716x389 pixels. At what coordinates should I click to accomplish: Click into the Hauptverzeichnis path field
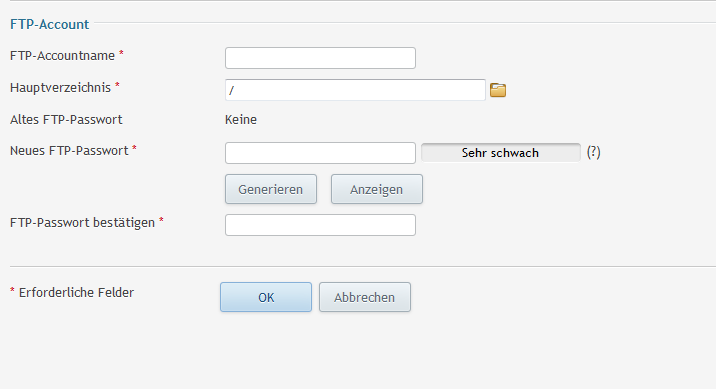(355, 90)
